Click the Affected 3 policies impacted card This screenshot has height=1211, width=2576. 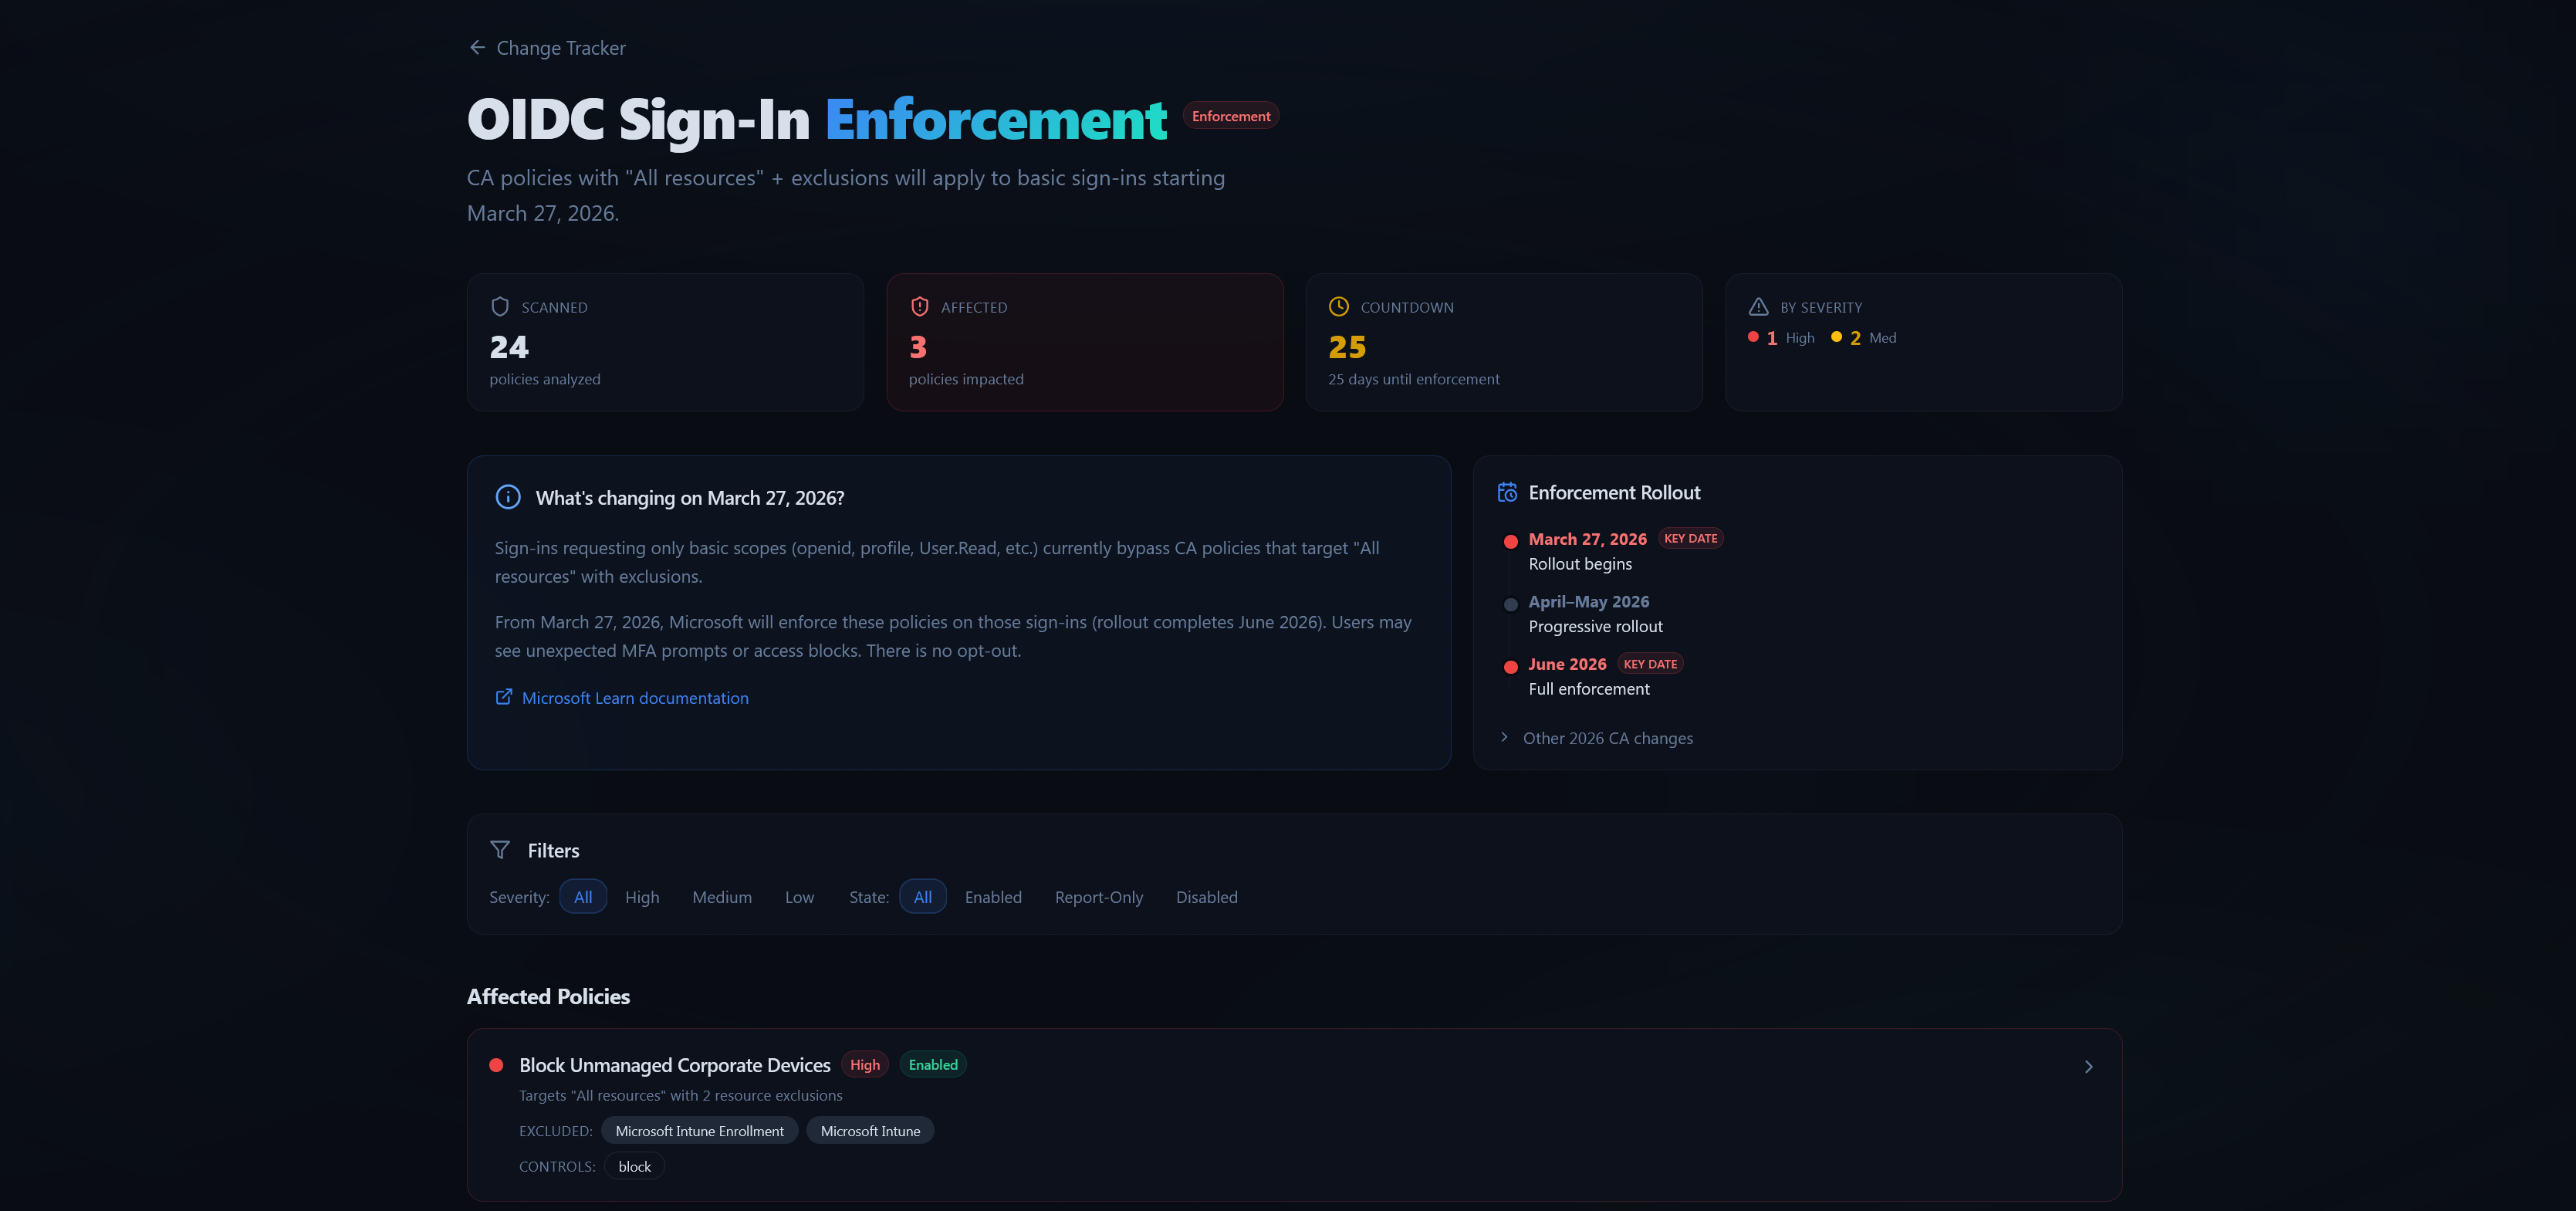click(1085, 342)
